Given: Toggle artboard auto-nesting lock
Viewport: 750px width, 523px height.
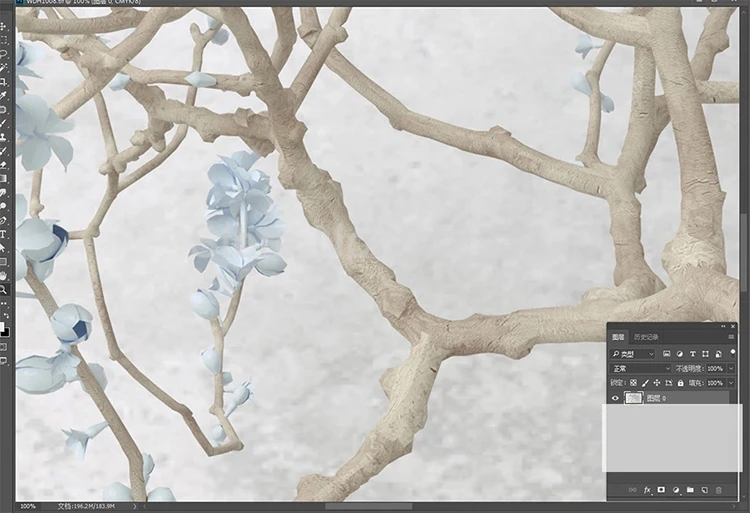Looking at the screenshot, I should click(669, 383).
